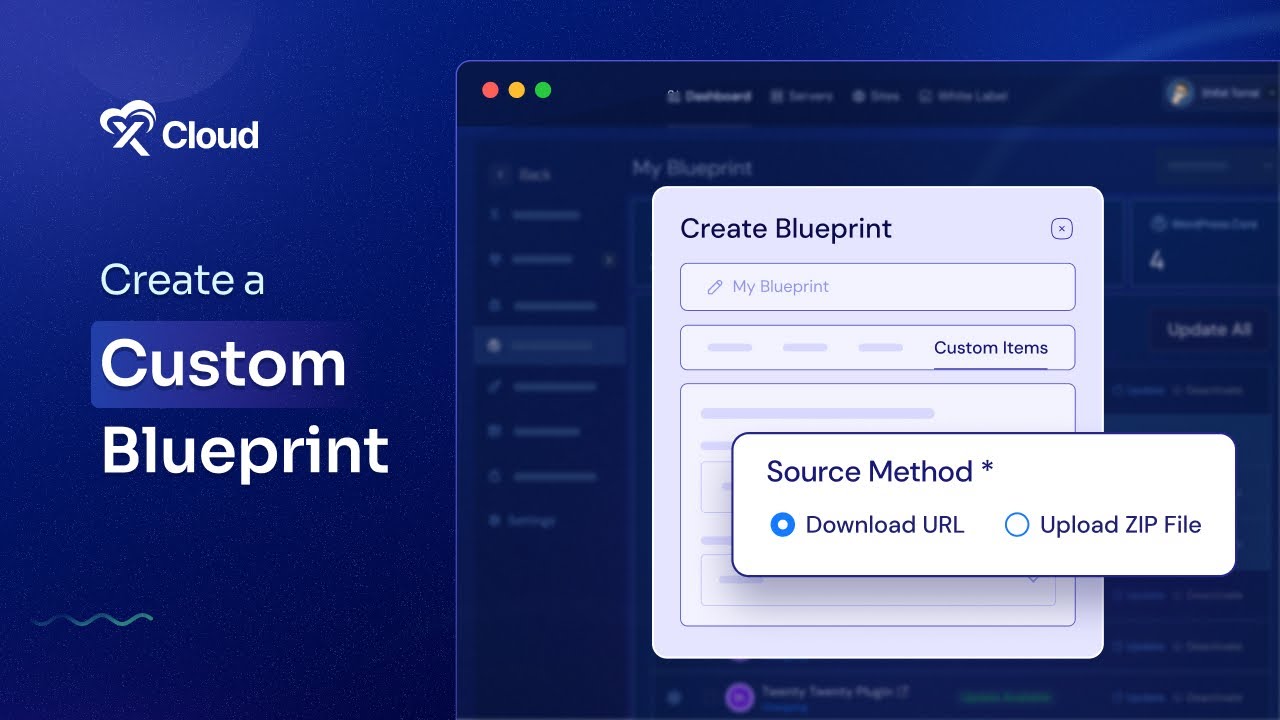Open the Servers navigation item
1280x720 pixels.
point(802,97)
